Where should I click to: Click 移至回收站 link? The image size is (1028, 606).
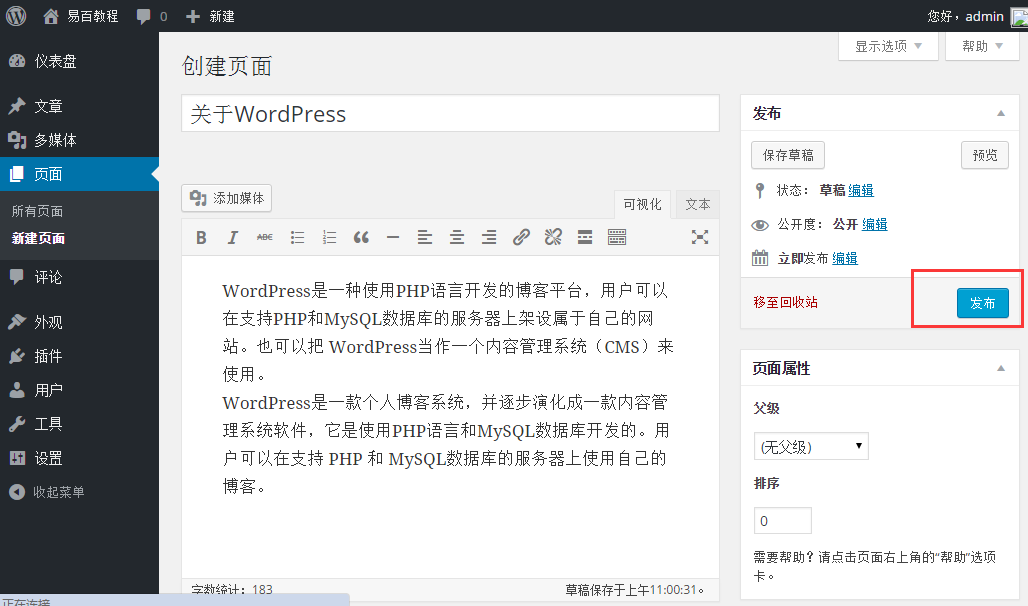pyautogui.click(x=785, y=302)
